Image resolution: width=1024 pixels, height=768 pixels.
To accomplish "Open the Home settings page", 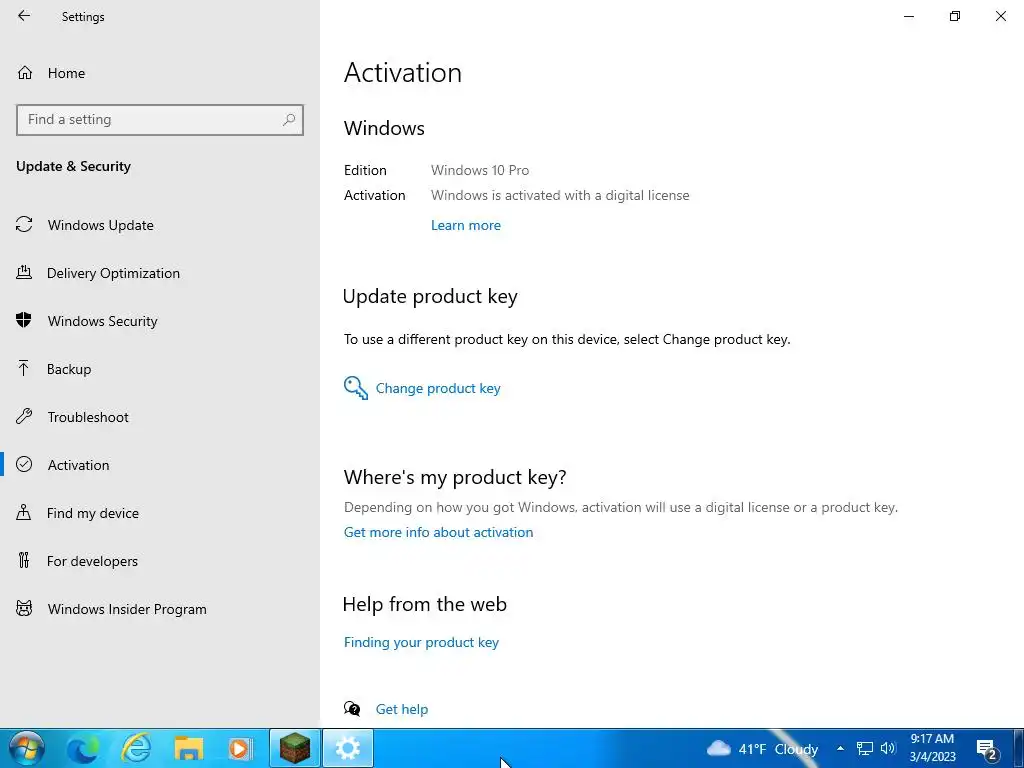I will click(x=160, y=73).
